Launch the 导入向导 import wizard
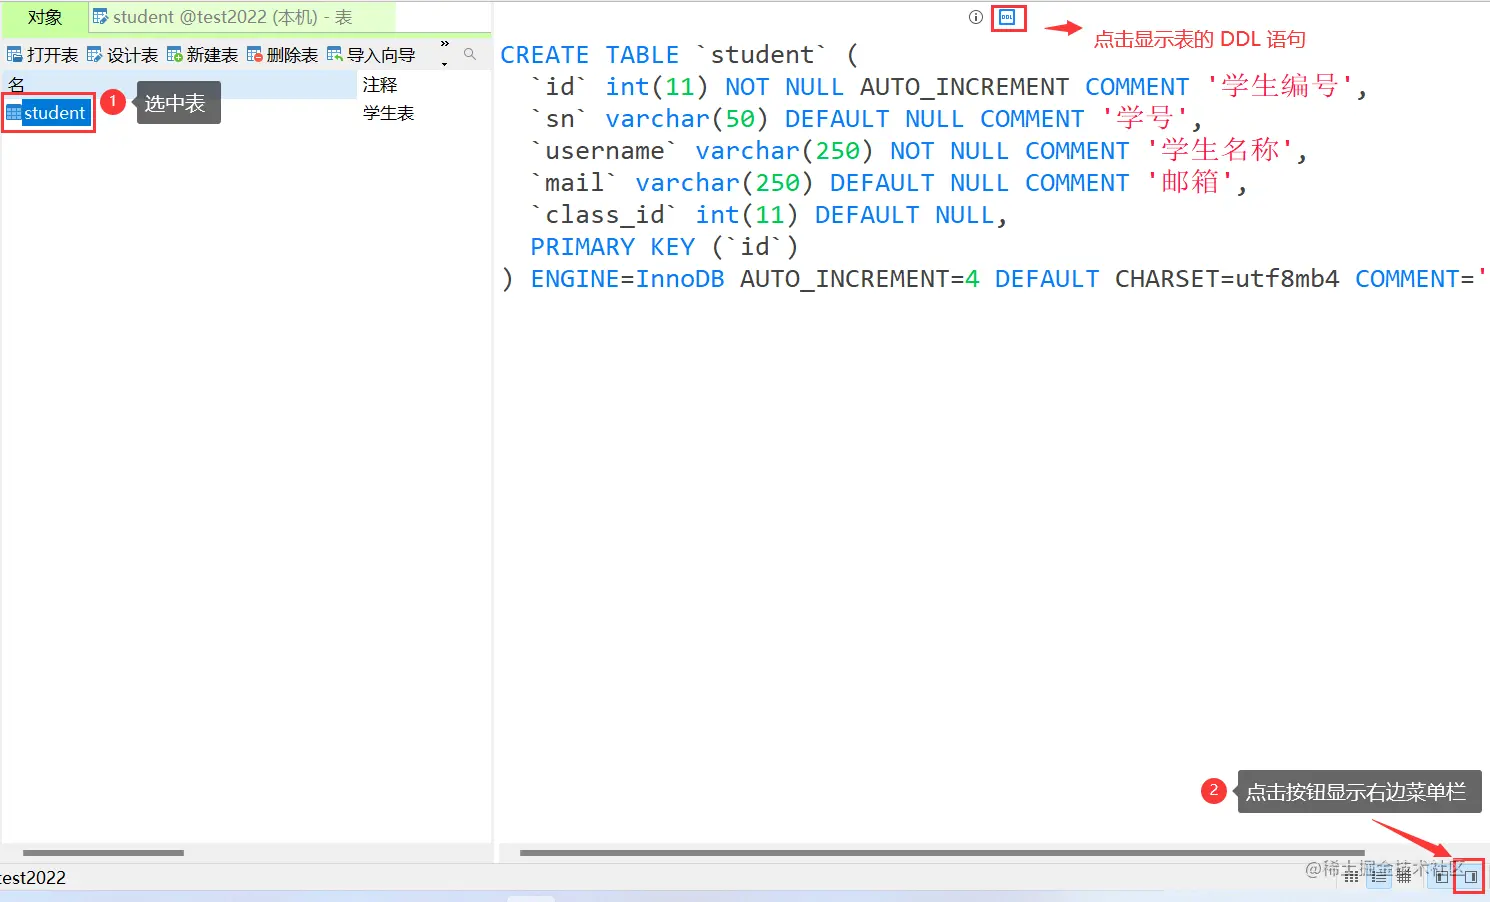1490x902 pixels. 371,55
